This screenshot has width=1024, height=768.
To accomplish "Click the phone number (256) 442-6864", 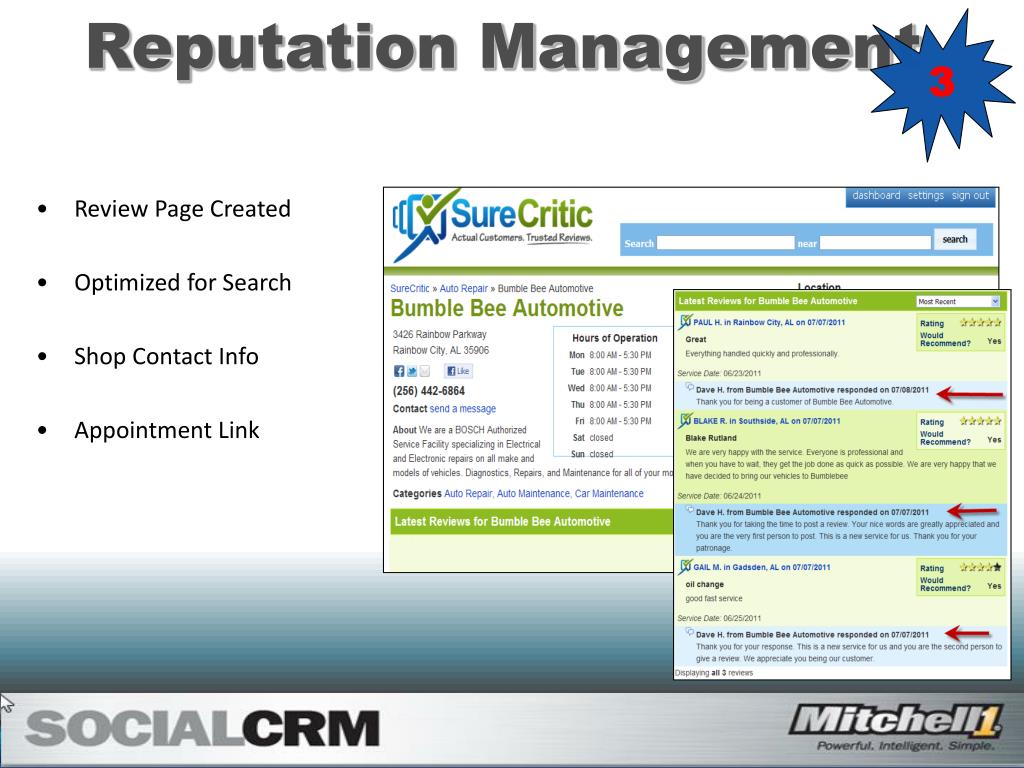I will point(428,391).
